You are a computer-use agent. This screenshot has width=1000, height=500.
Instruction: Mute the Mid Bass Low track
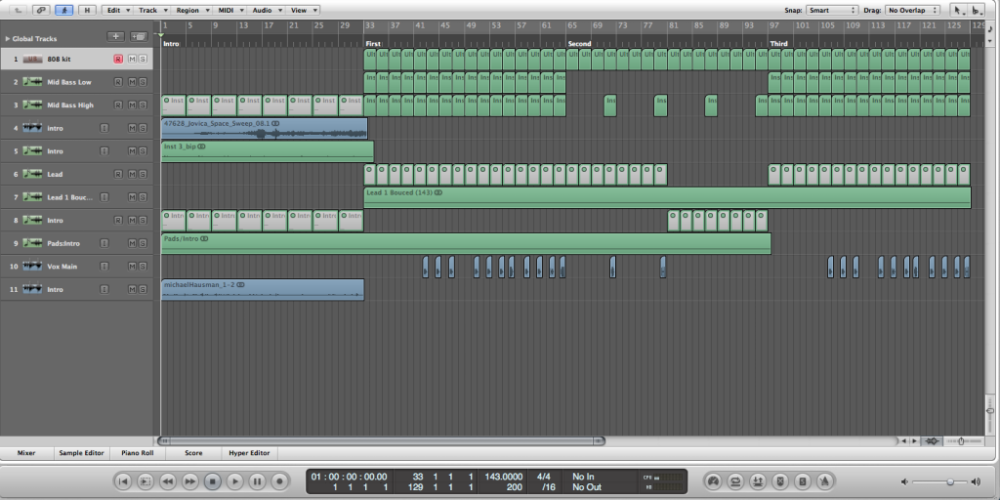click(132, 82)
